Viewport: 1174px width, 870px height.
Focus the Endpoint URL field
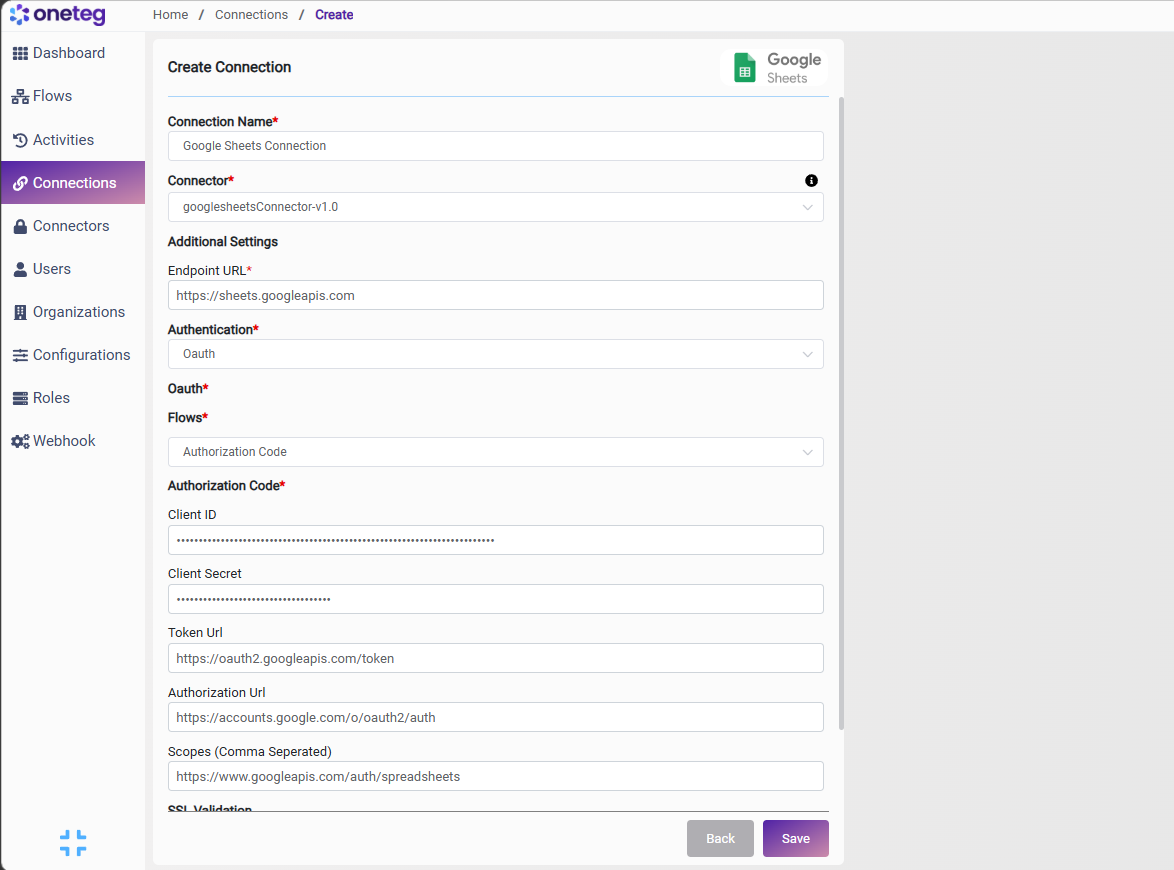[x=496, y=296]
